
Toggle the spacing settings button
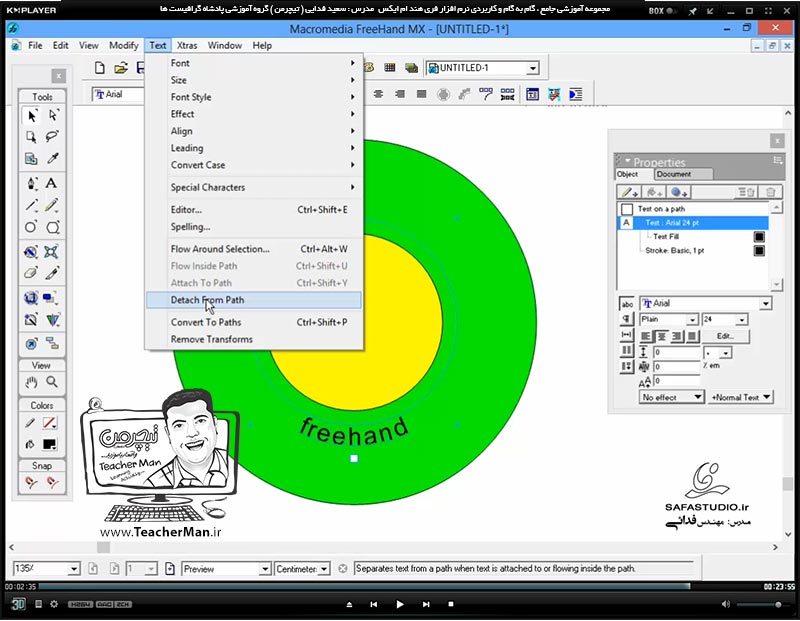[627, 335]
